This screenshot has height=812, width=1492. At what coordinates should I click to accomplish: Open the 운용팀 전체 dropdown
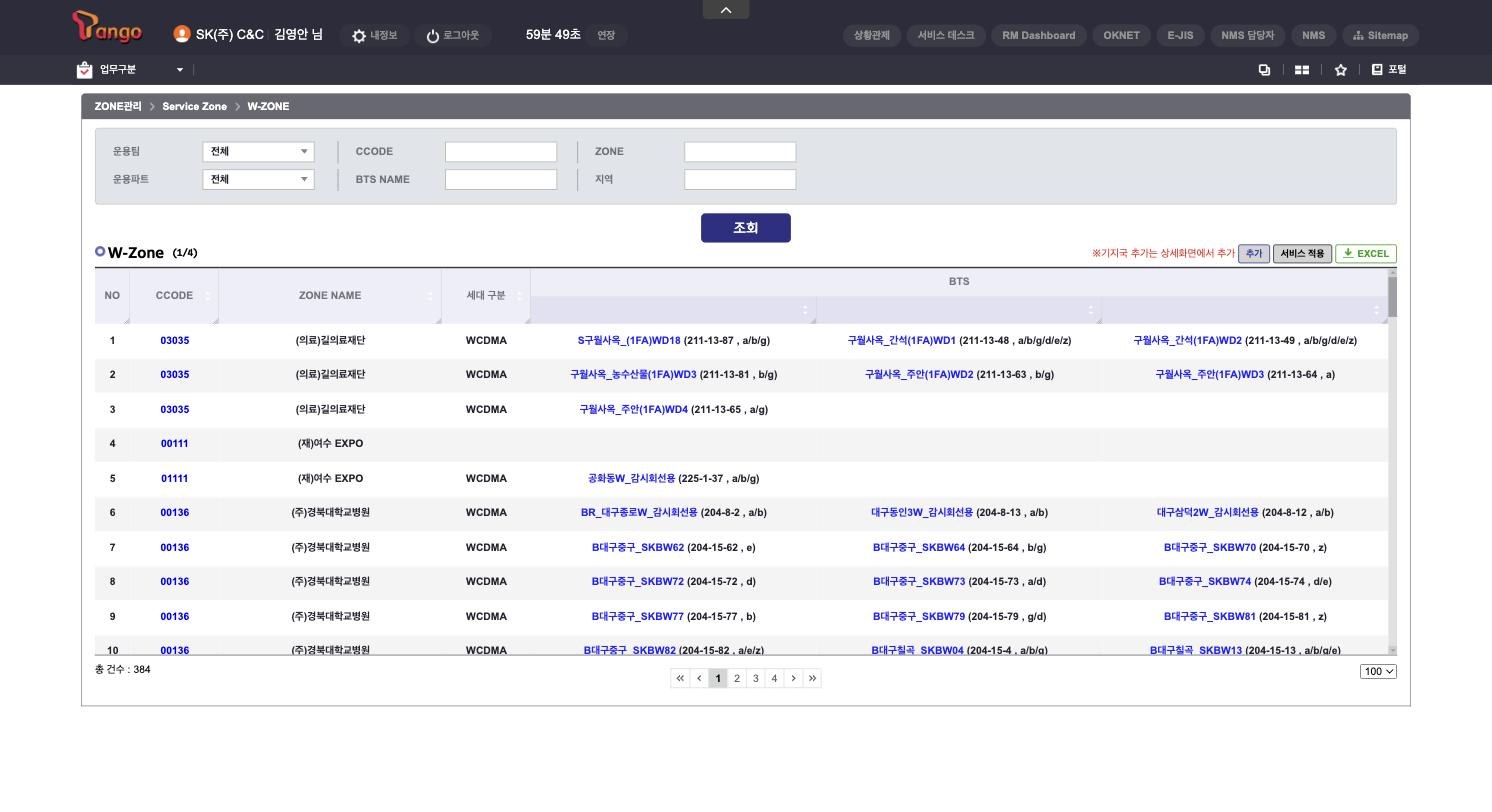[x=258, y=152]
